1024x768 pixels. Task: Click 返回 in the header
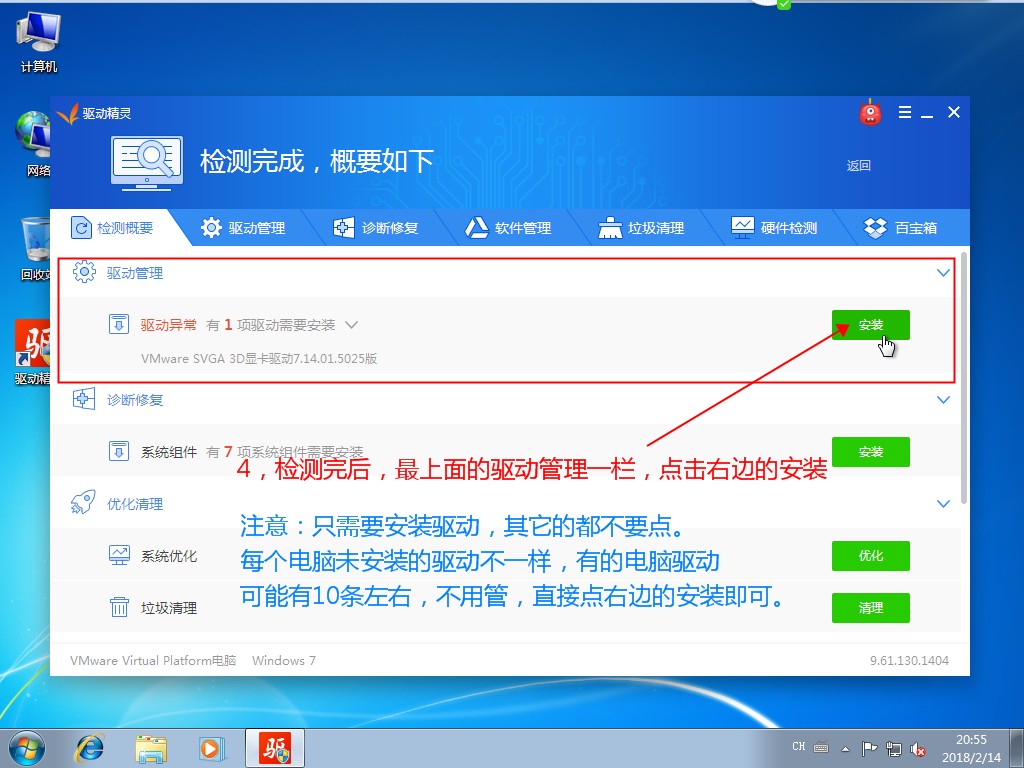[858, 163]
